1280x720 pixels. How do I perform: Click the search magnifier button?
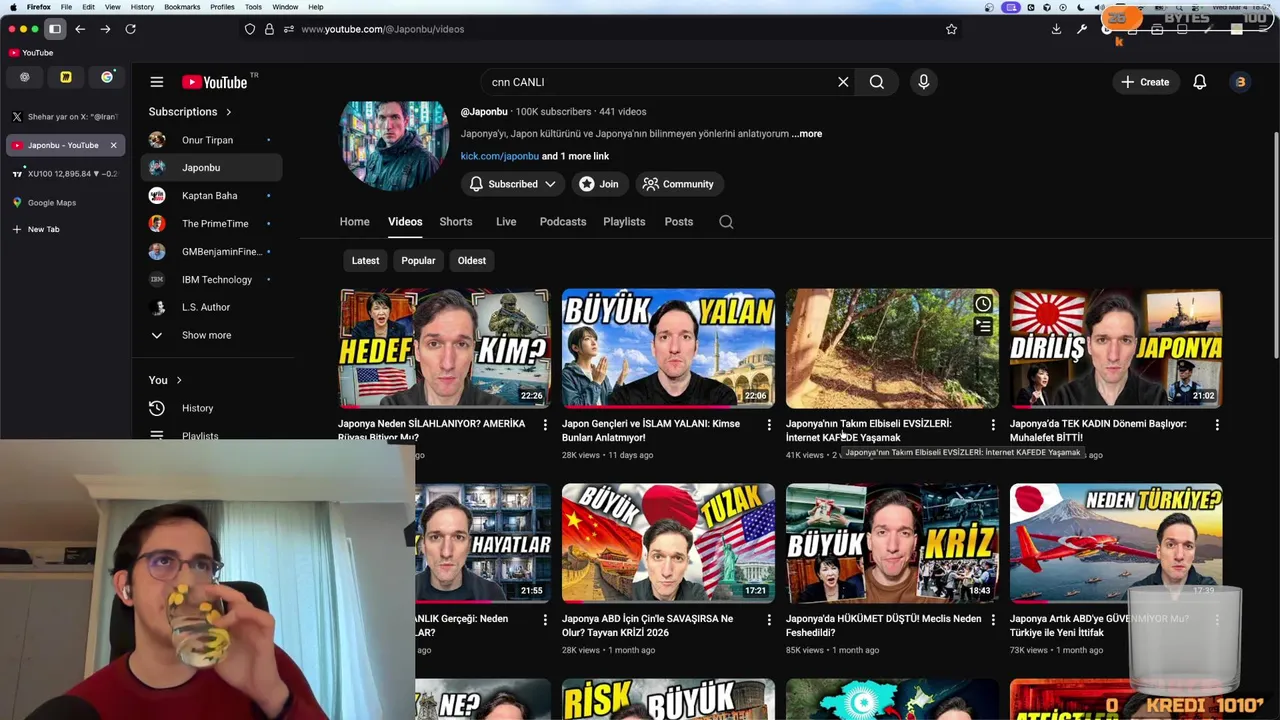[x=877, y=82]
